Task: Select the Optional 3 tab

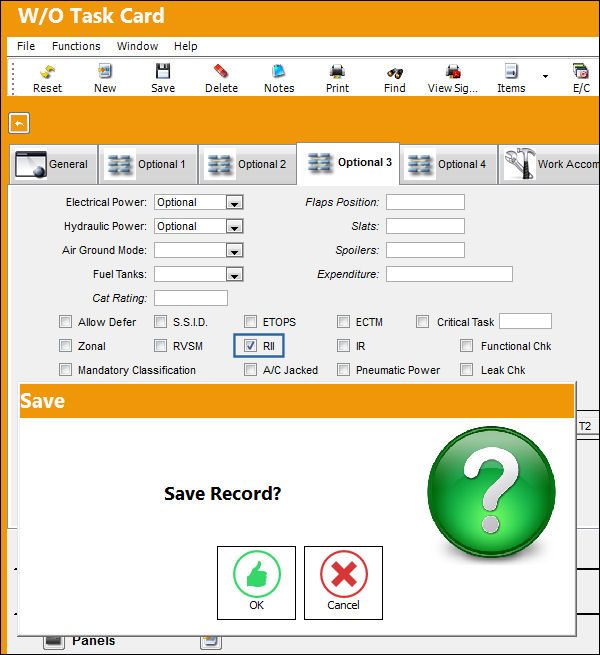Action: click(x=348, y=163)
